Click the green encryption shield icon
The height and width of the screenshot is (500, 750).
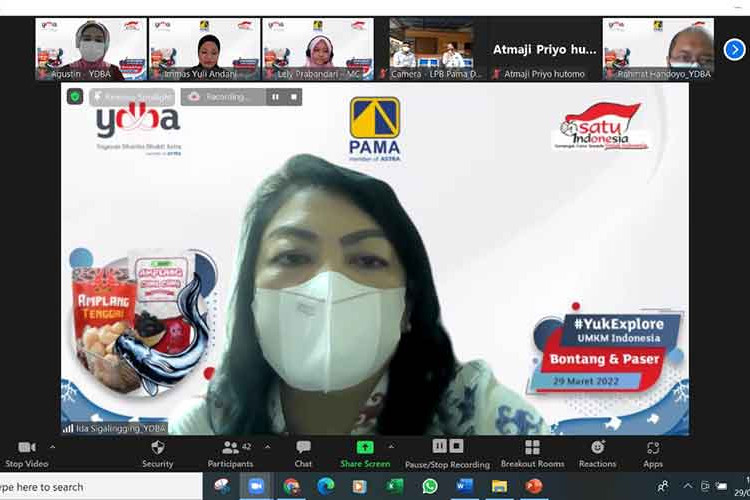tap(75, 97)
